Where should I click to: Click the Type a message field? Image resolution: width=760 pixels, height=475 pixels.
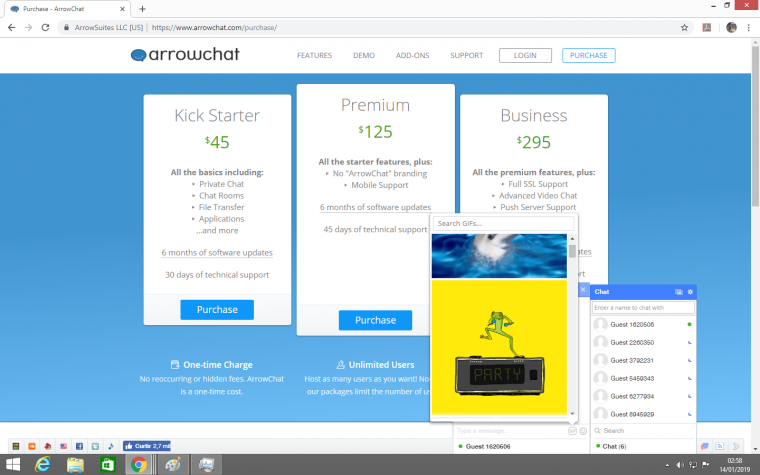(511, 430)
